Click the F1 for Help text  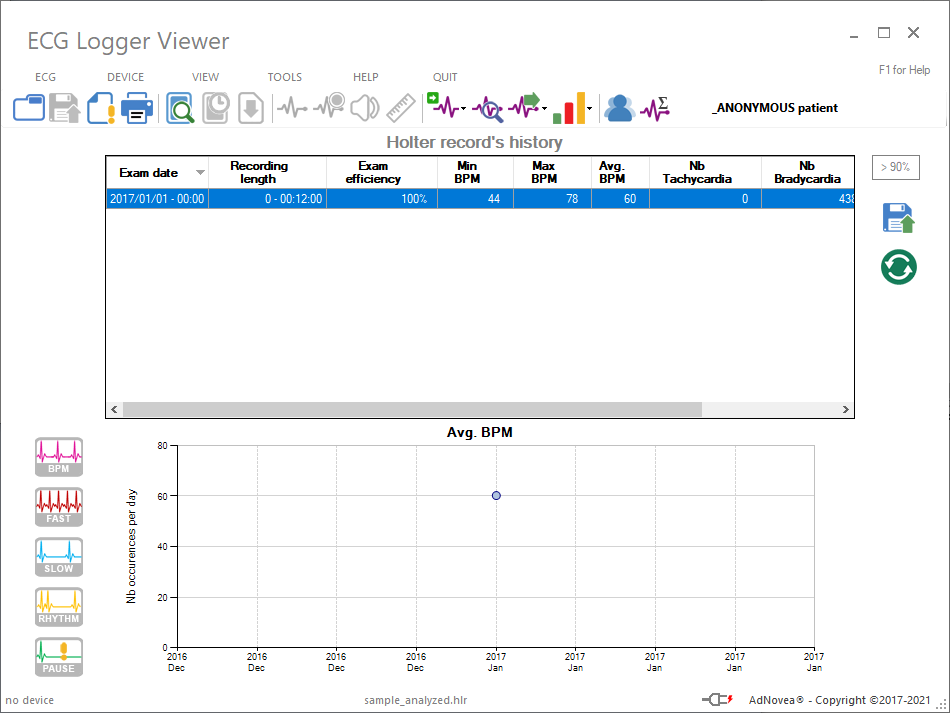pyautogui.click(x=904, y=70)
